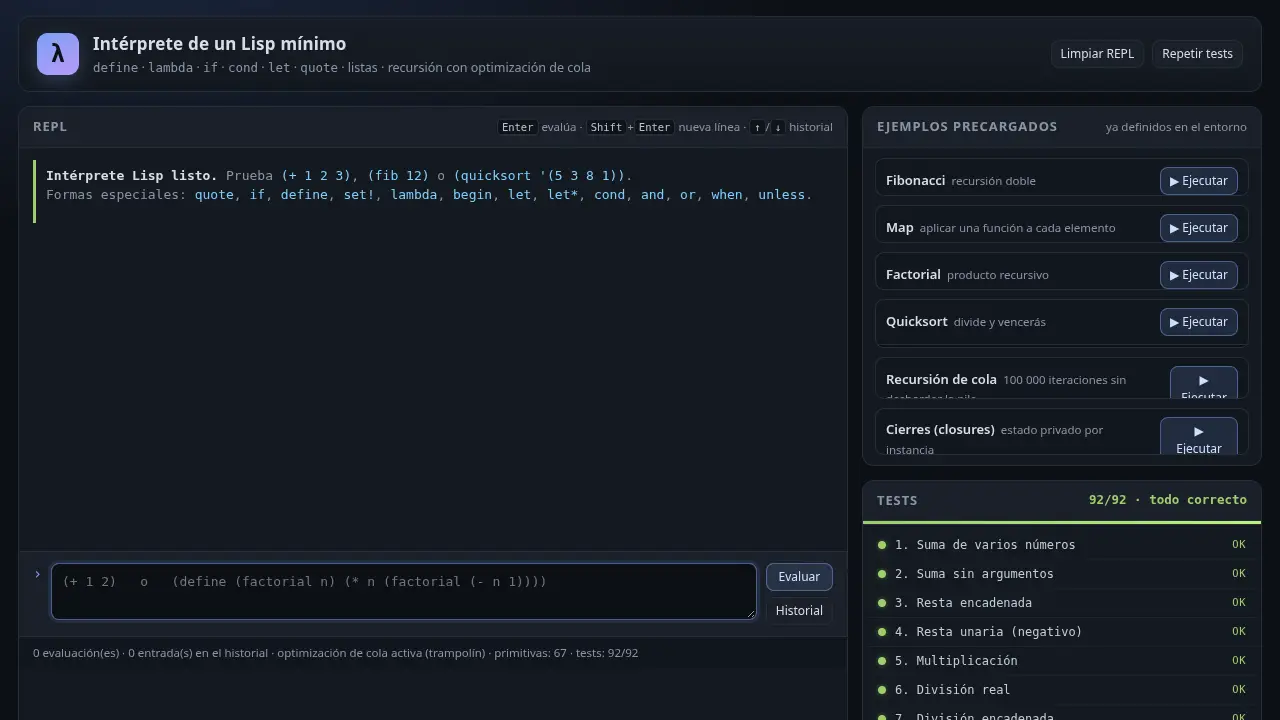
Task: Run the Factorial example
Action: click(x=1199, y=275)
